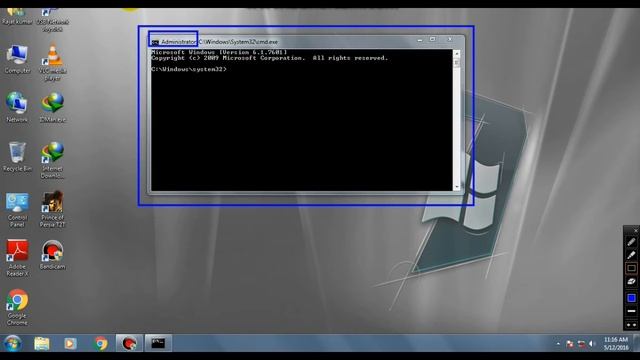Select the Internet Download Manager shortcut
640x360 pixels.
click(x=52, y=160)
